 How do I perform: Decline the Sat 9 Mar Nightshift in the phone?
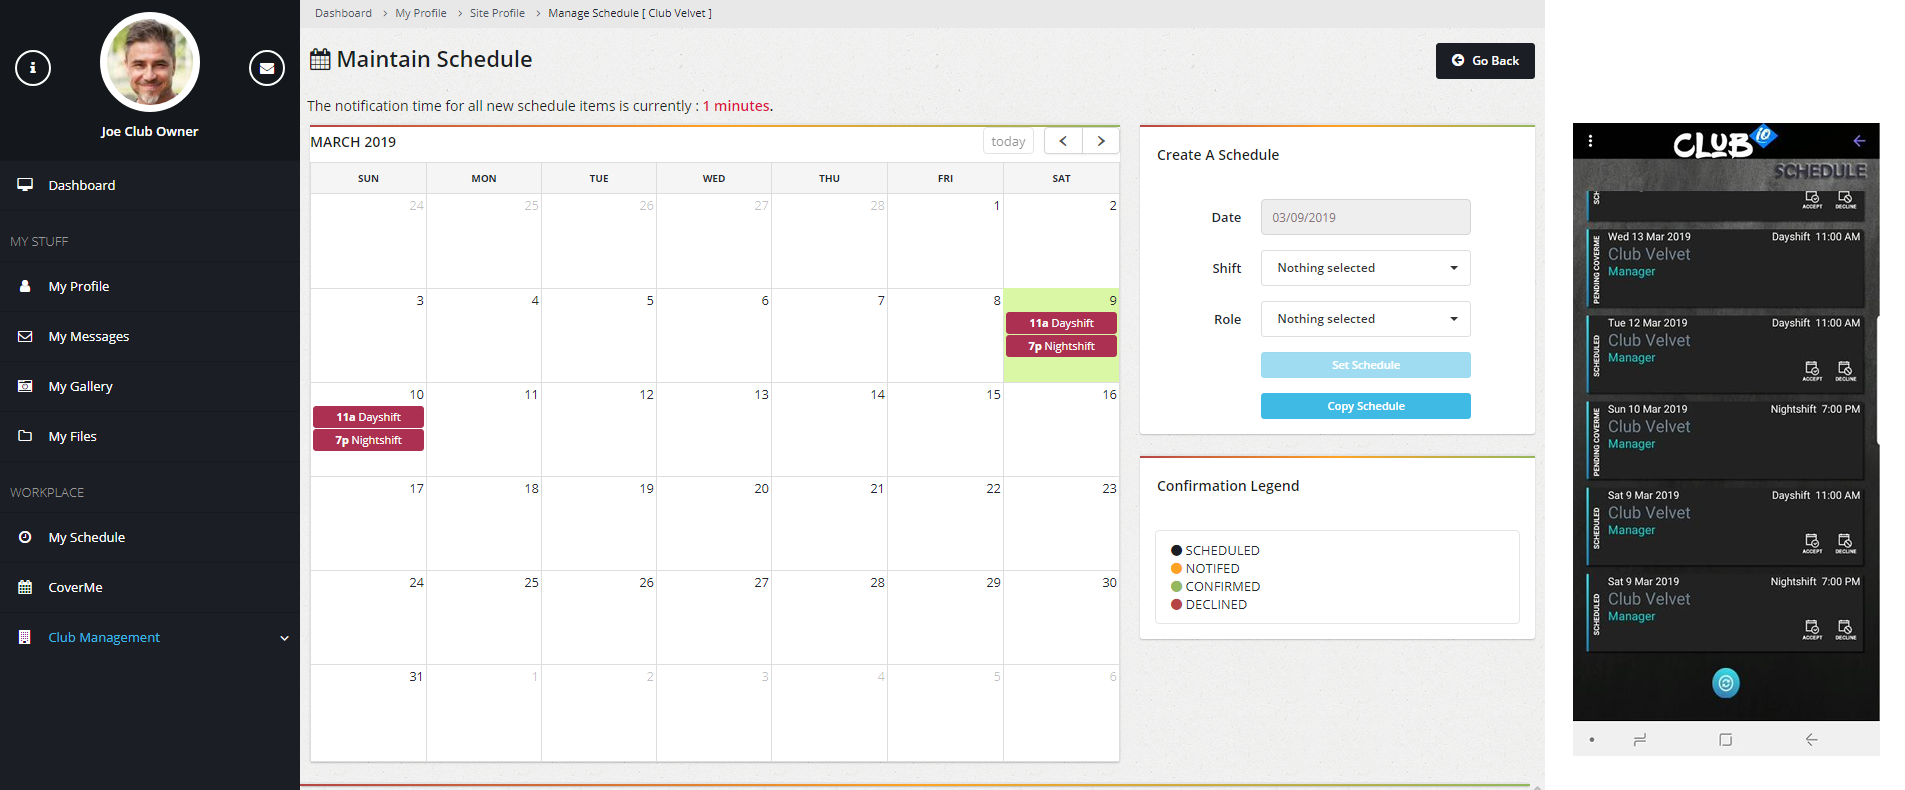(1845, 629)
